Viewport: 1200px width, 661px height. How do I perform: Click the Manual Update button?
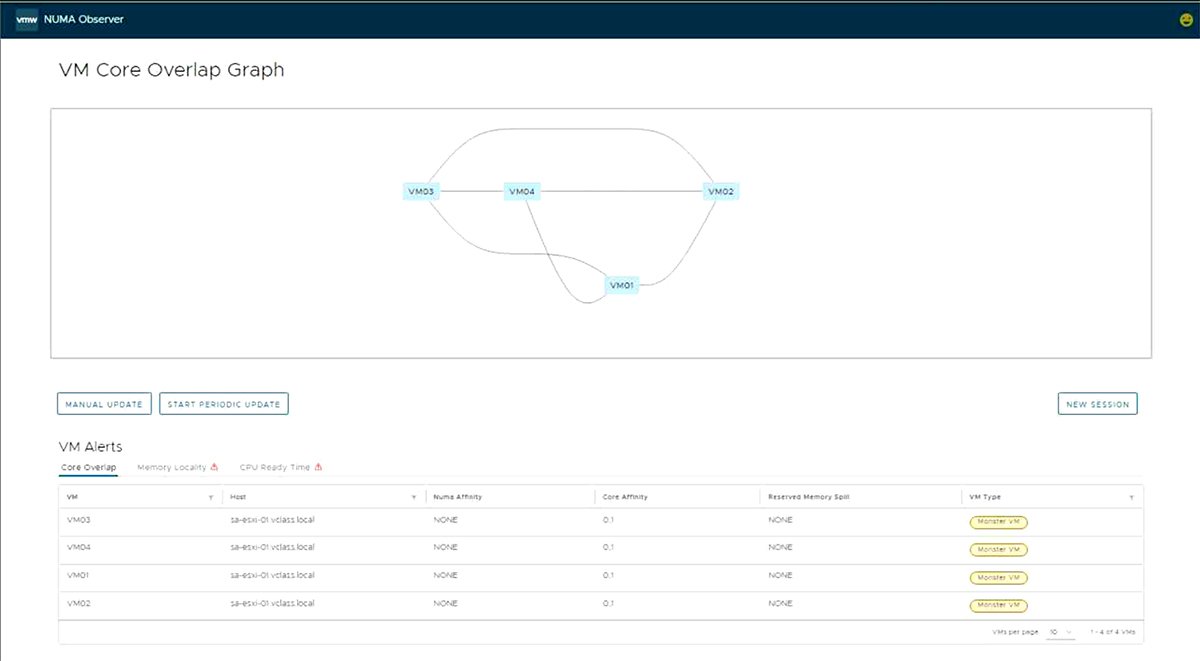(x=104, y=403)
